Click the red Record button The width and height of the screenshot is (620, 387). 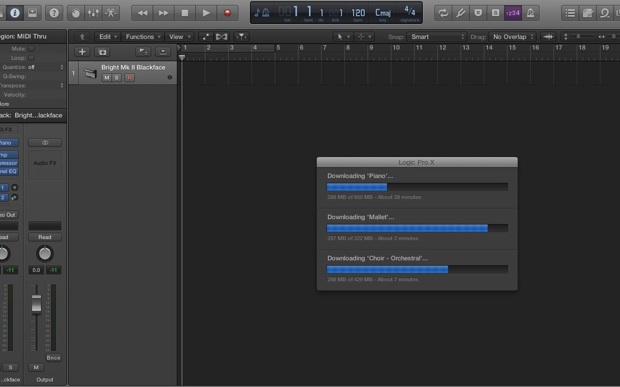(x=227, y=13)
